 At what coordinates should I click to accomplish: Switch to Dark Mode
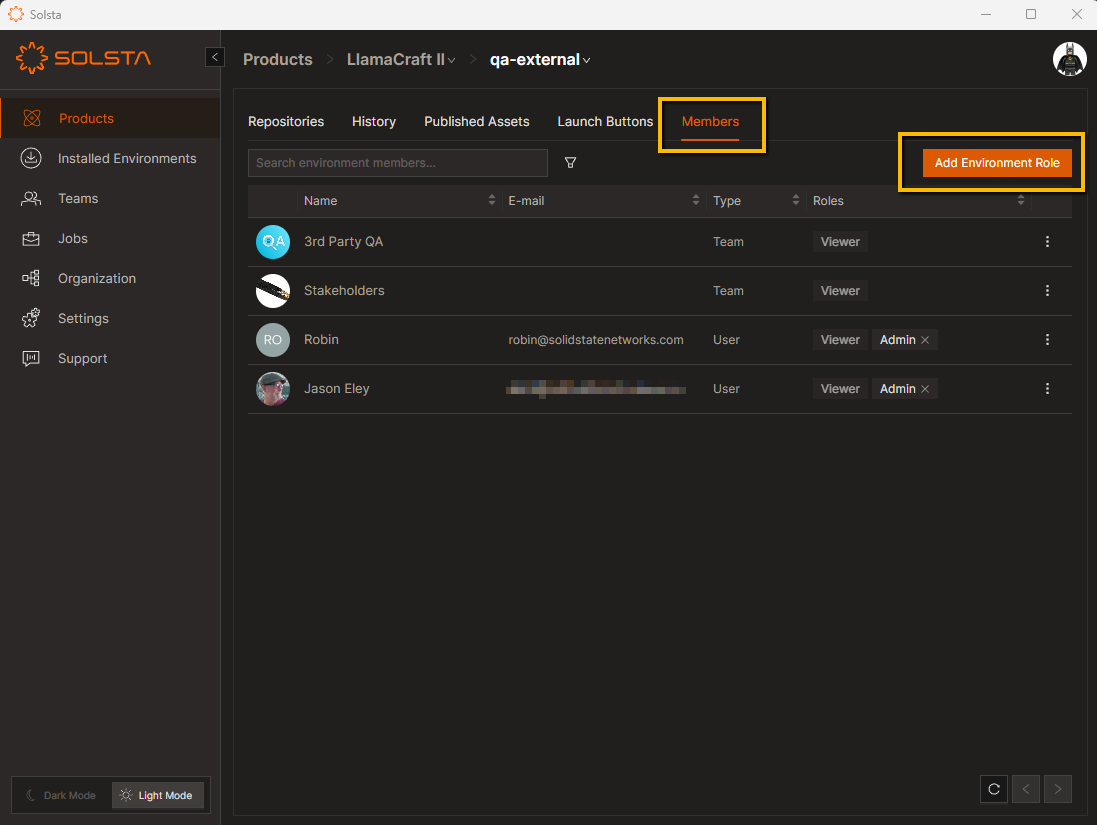pos(62,795)
